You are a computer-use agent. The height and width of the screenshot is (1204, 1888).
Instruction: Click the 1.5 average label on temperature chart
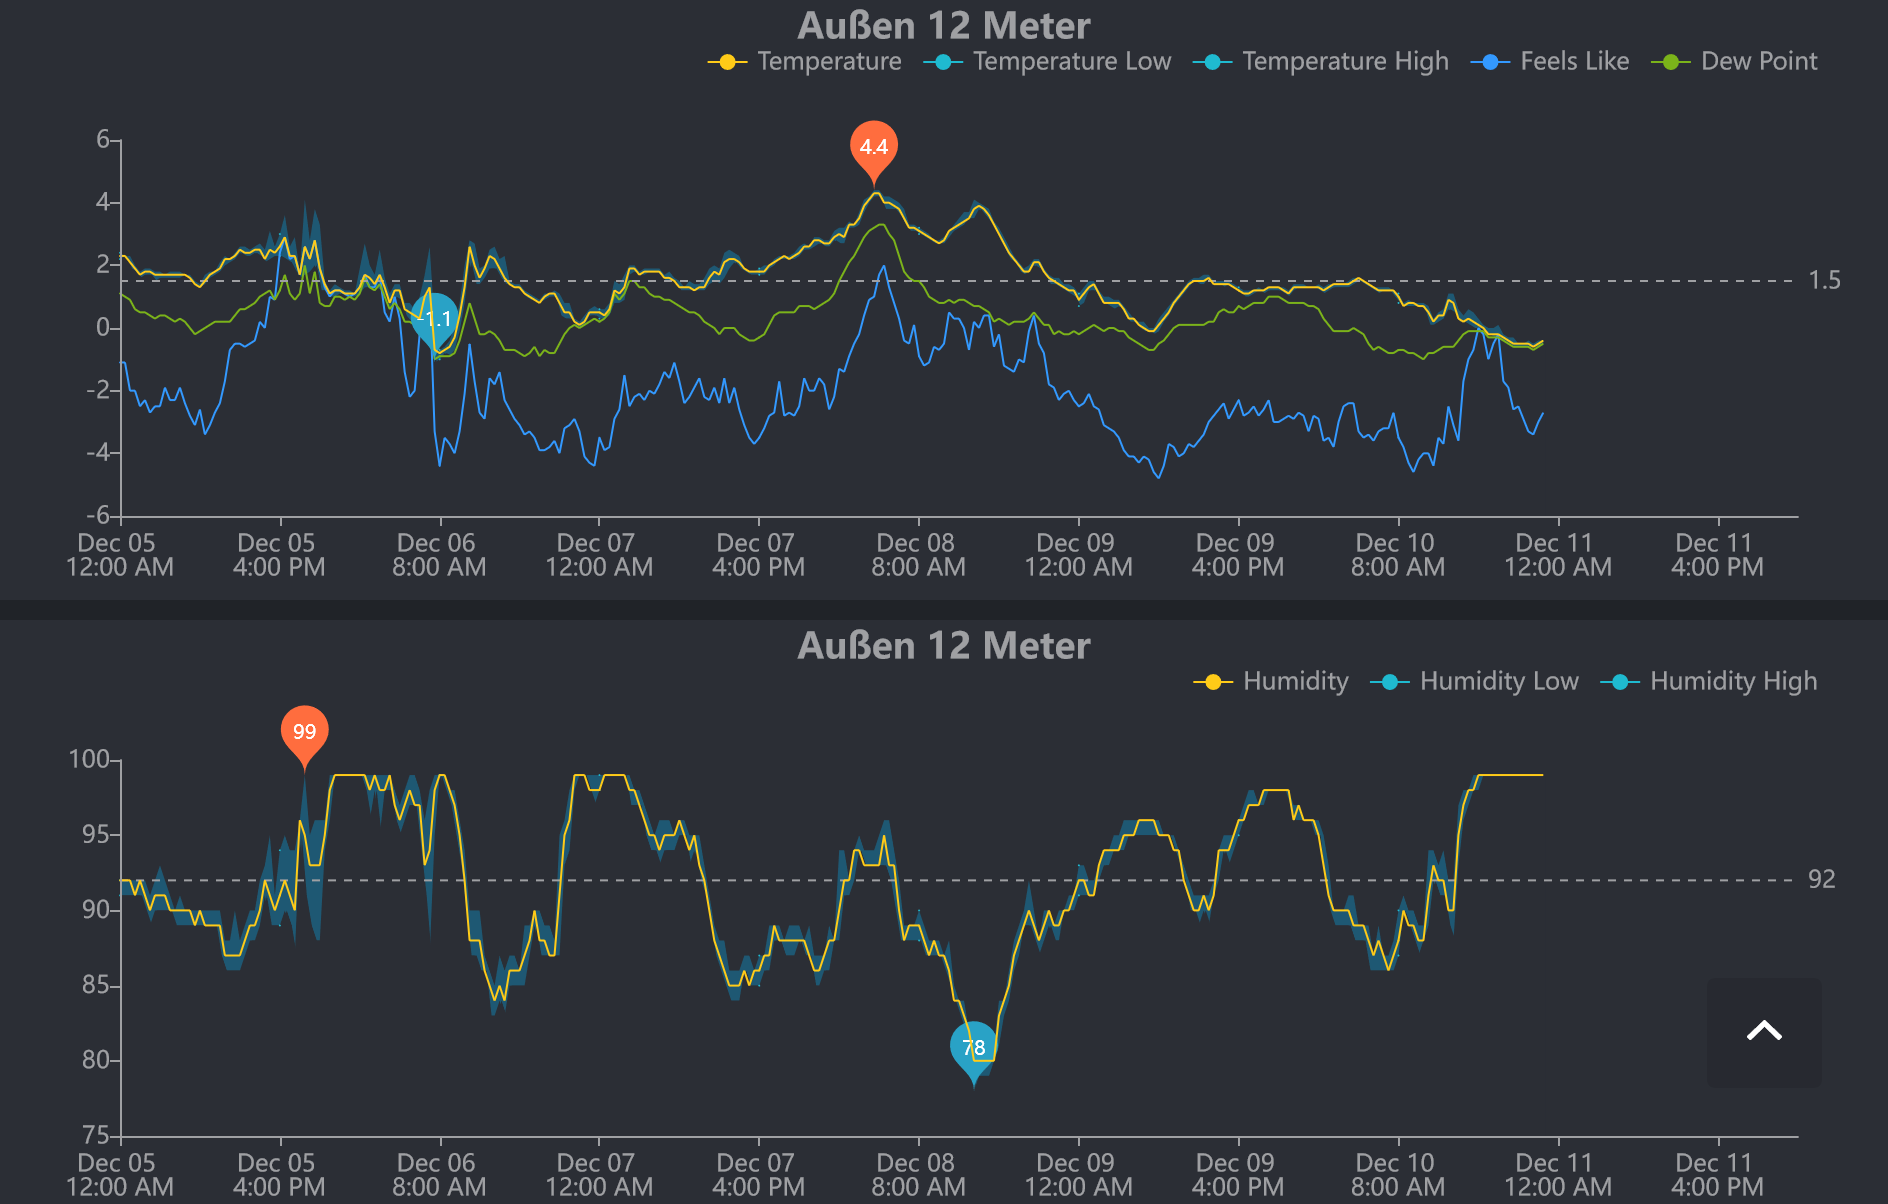[x=1824, y=281]
